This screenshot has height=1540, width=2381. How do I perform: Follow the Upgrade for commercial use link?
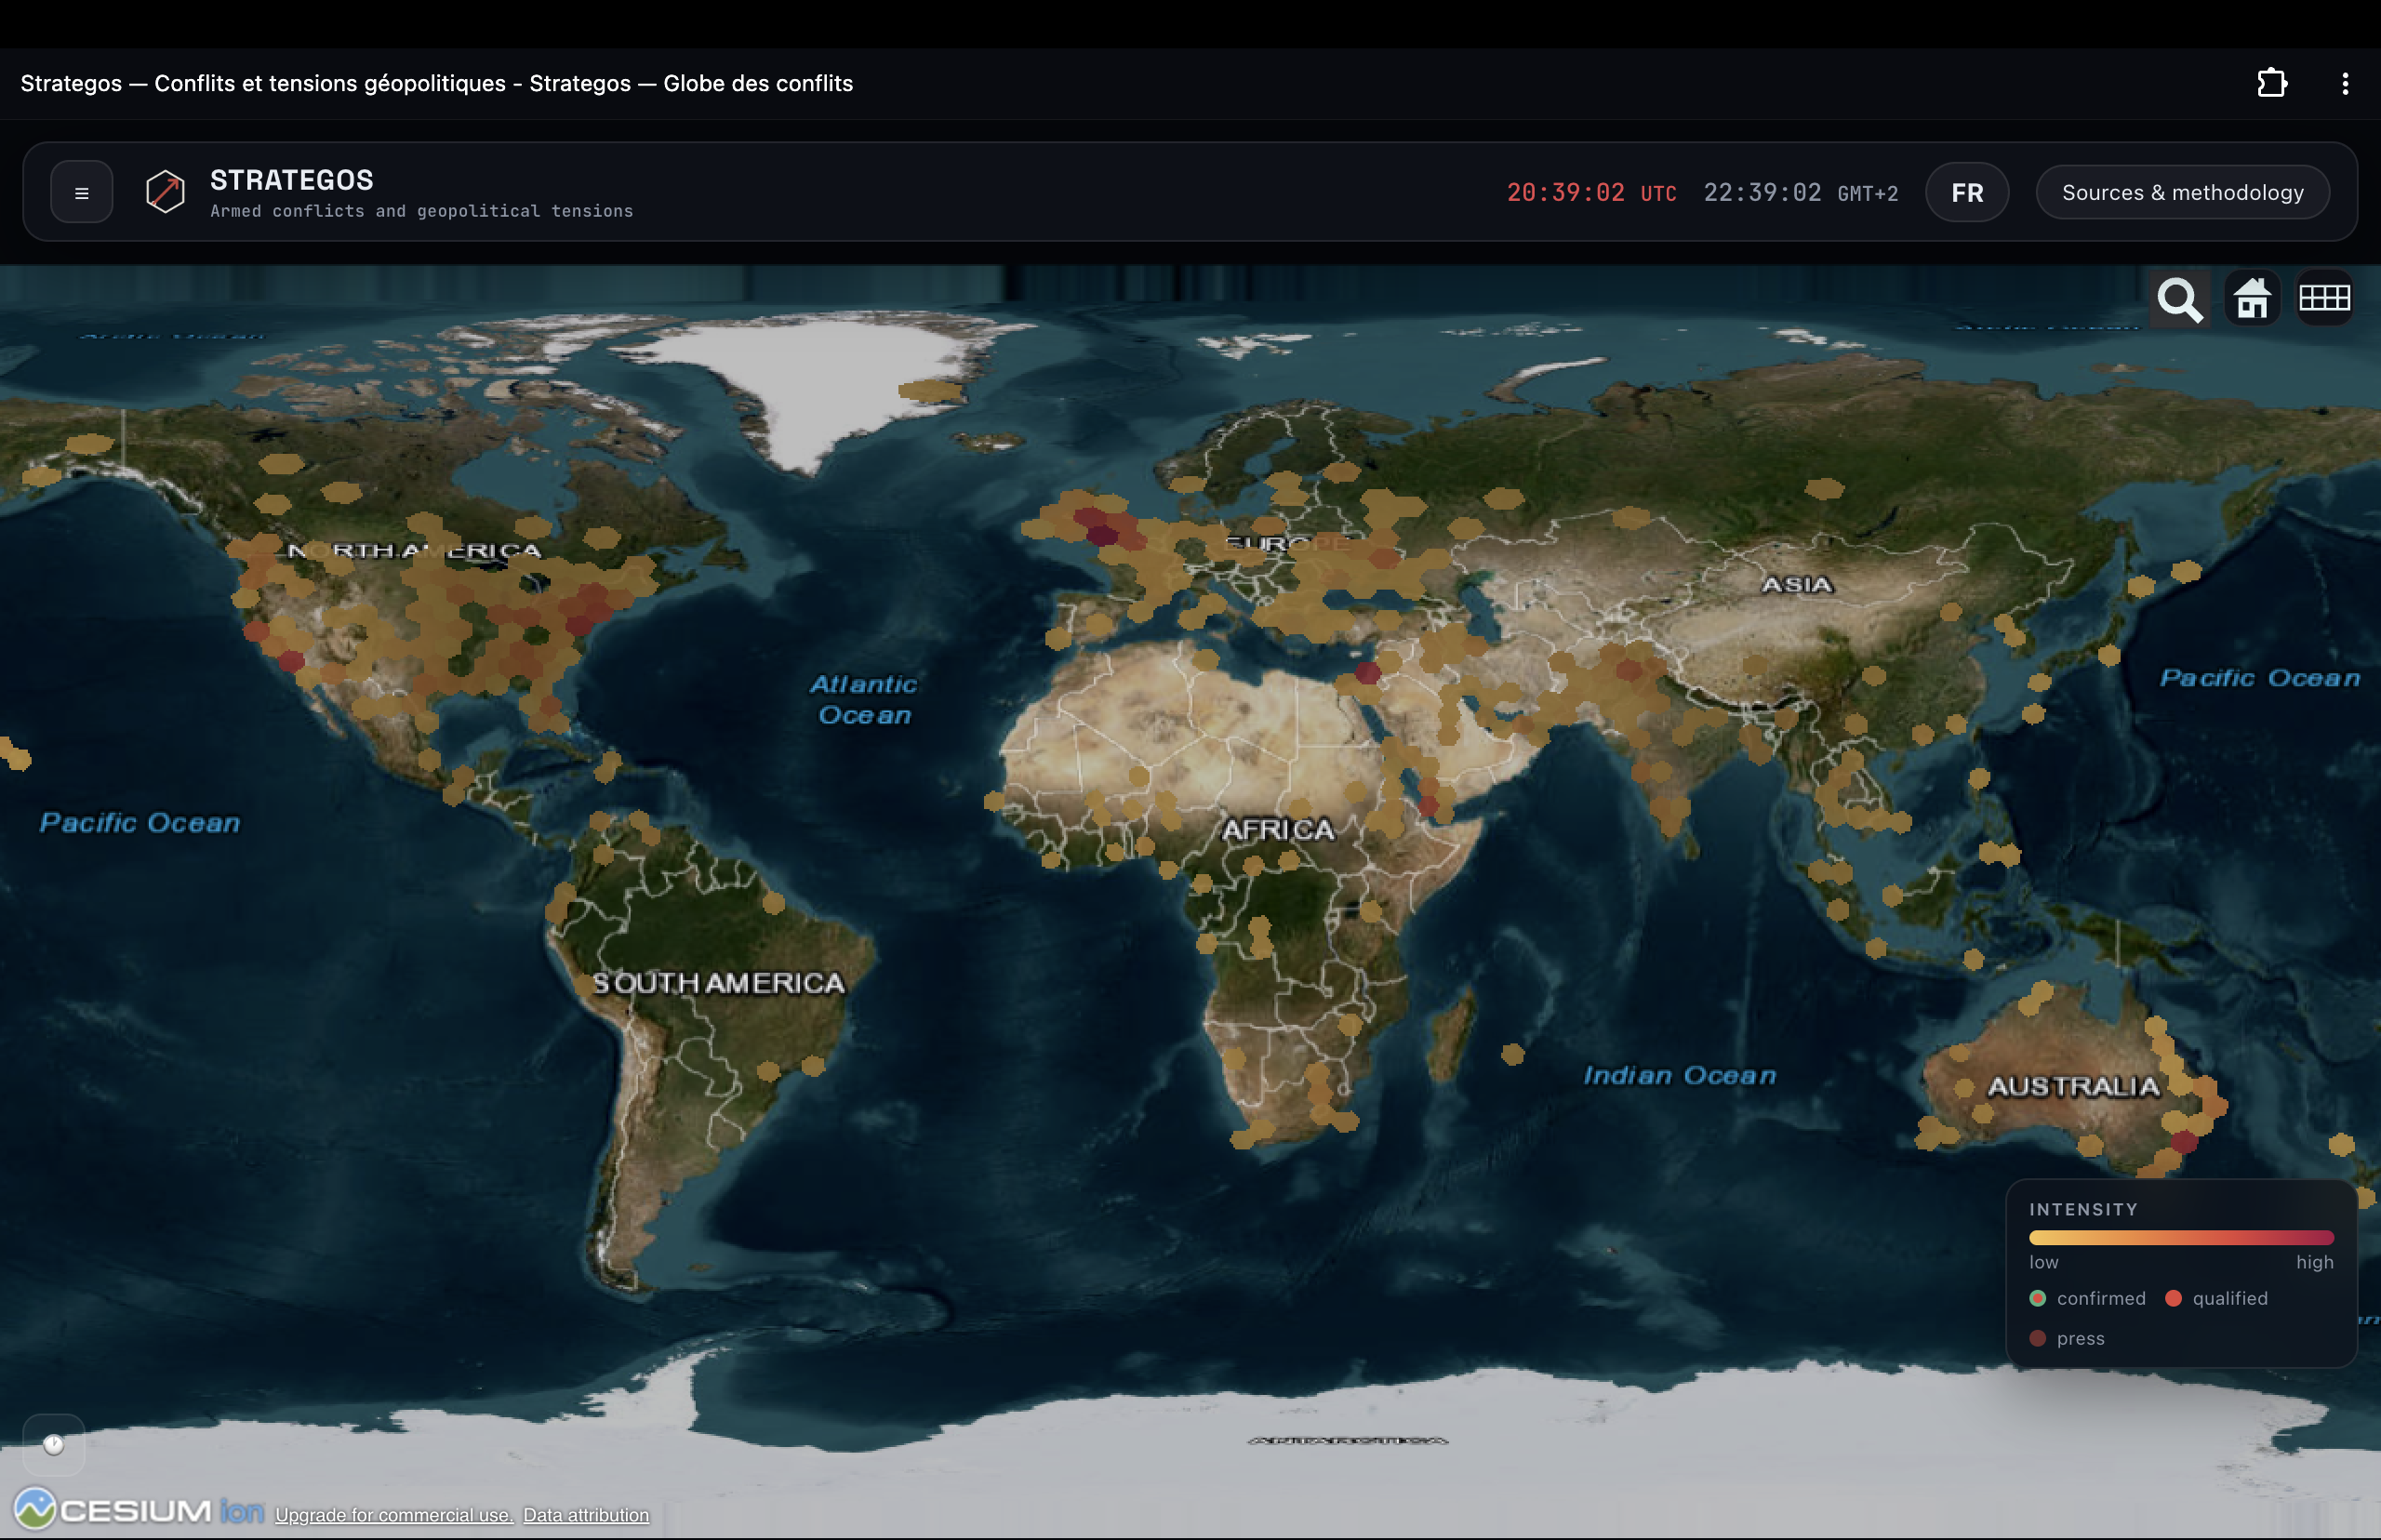point(394,1515)
